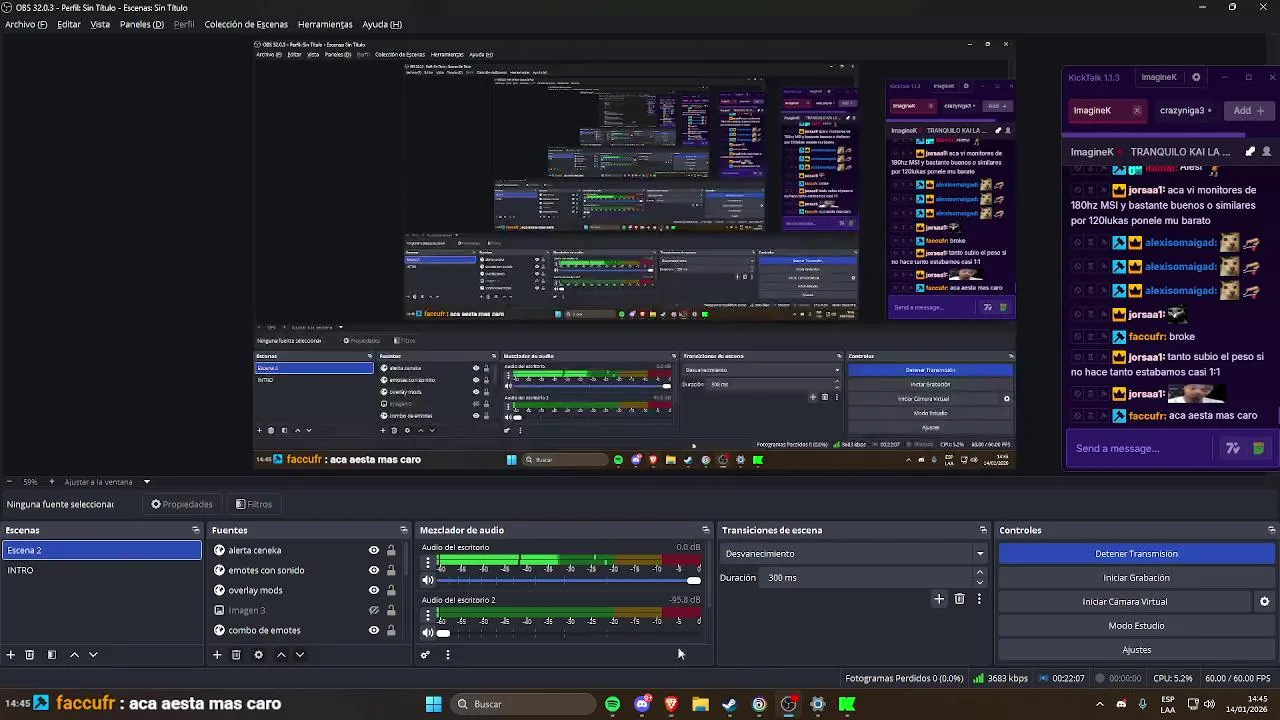Click Add chatroom button in KickTalk

(x=1248, y=110)
